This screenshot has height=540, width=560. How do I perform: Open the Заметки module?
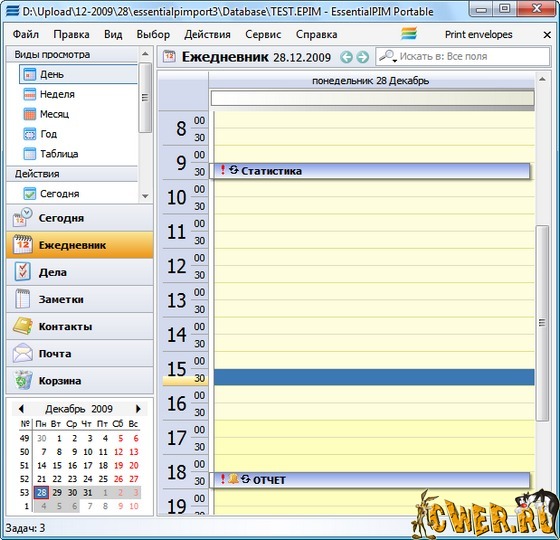(x=80, y=299)
